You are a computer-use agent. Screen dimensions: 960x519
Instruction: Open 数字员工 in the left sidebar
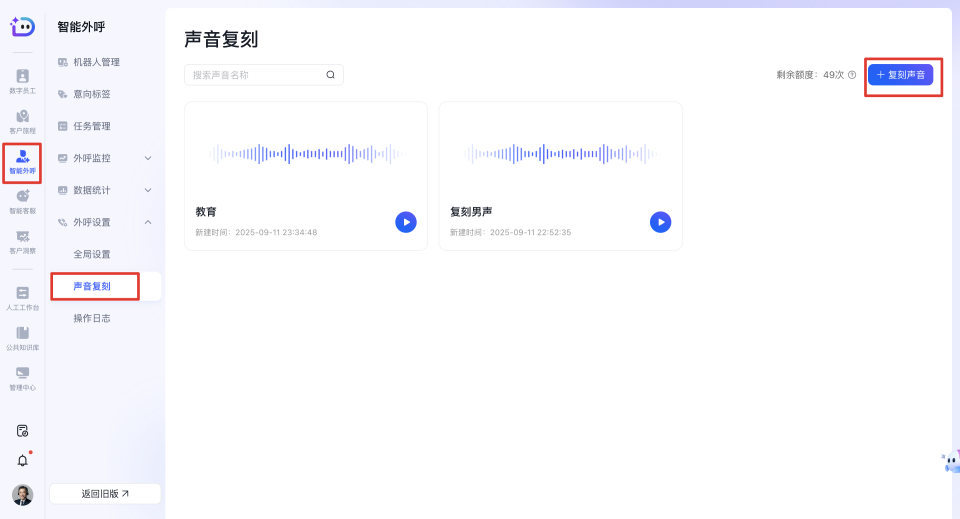coord(22,81)
